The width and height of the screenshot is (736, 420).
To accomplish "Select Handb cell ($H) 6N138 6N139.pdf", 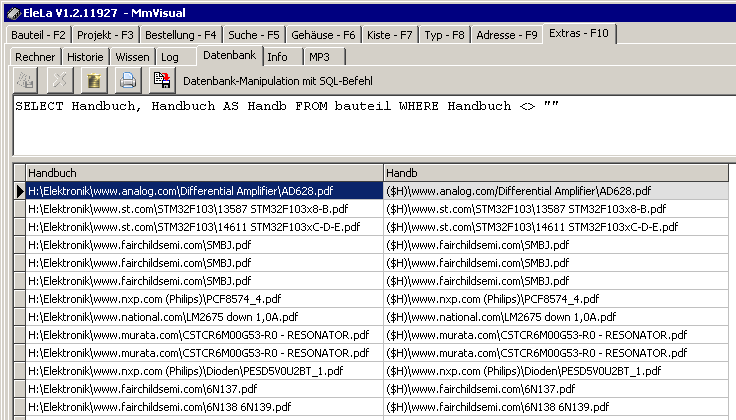I will click(556, 407).
